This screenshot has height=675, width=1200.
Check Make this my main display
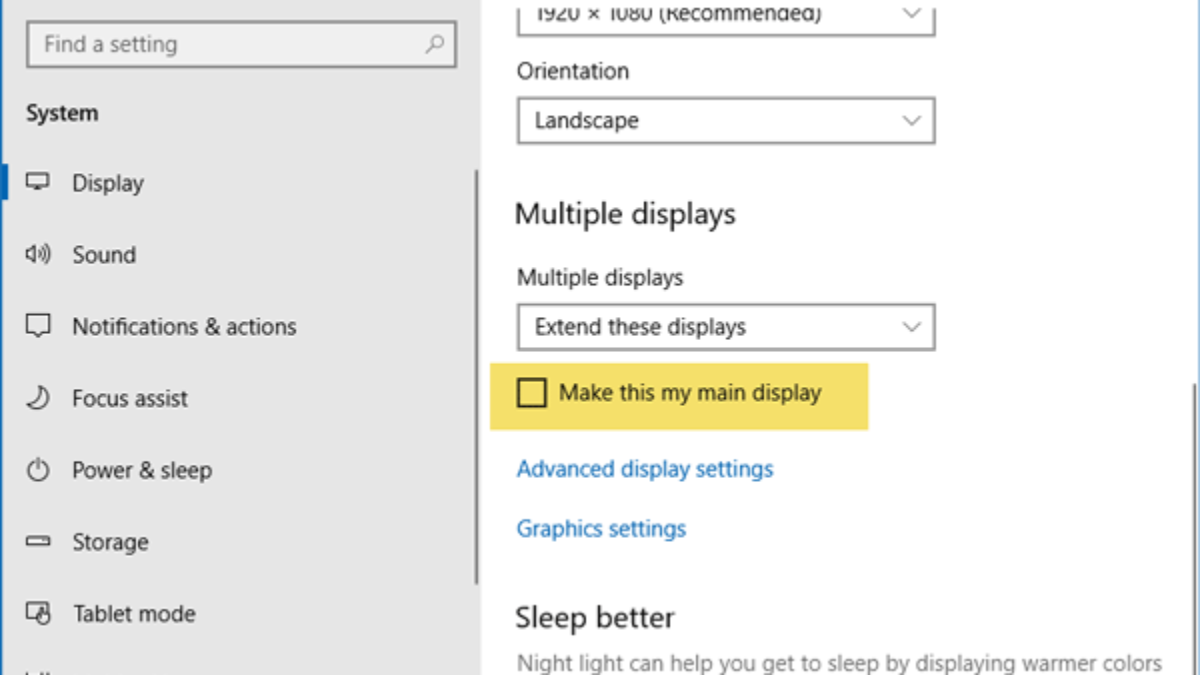tap(532, 393)
